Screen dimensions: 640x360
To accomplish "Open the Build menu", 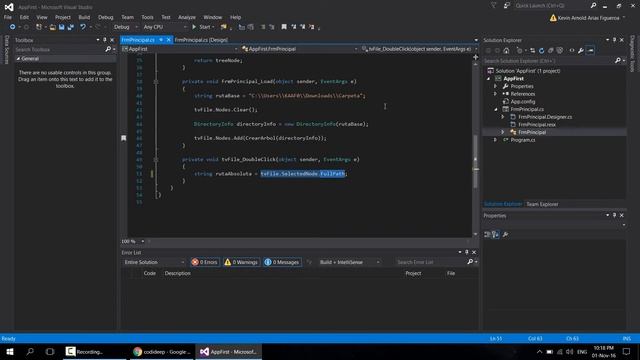I will (84, 17).
